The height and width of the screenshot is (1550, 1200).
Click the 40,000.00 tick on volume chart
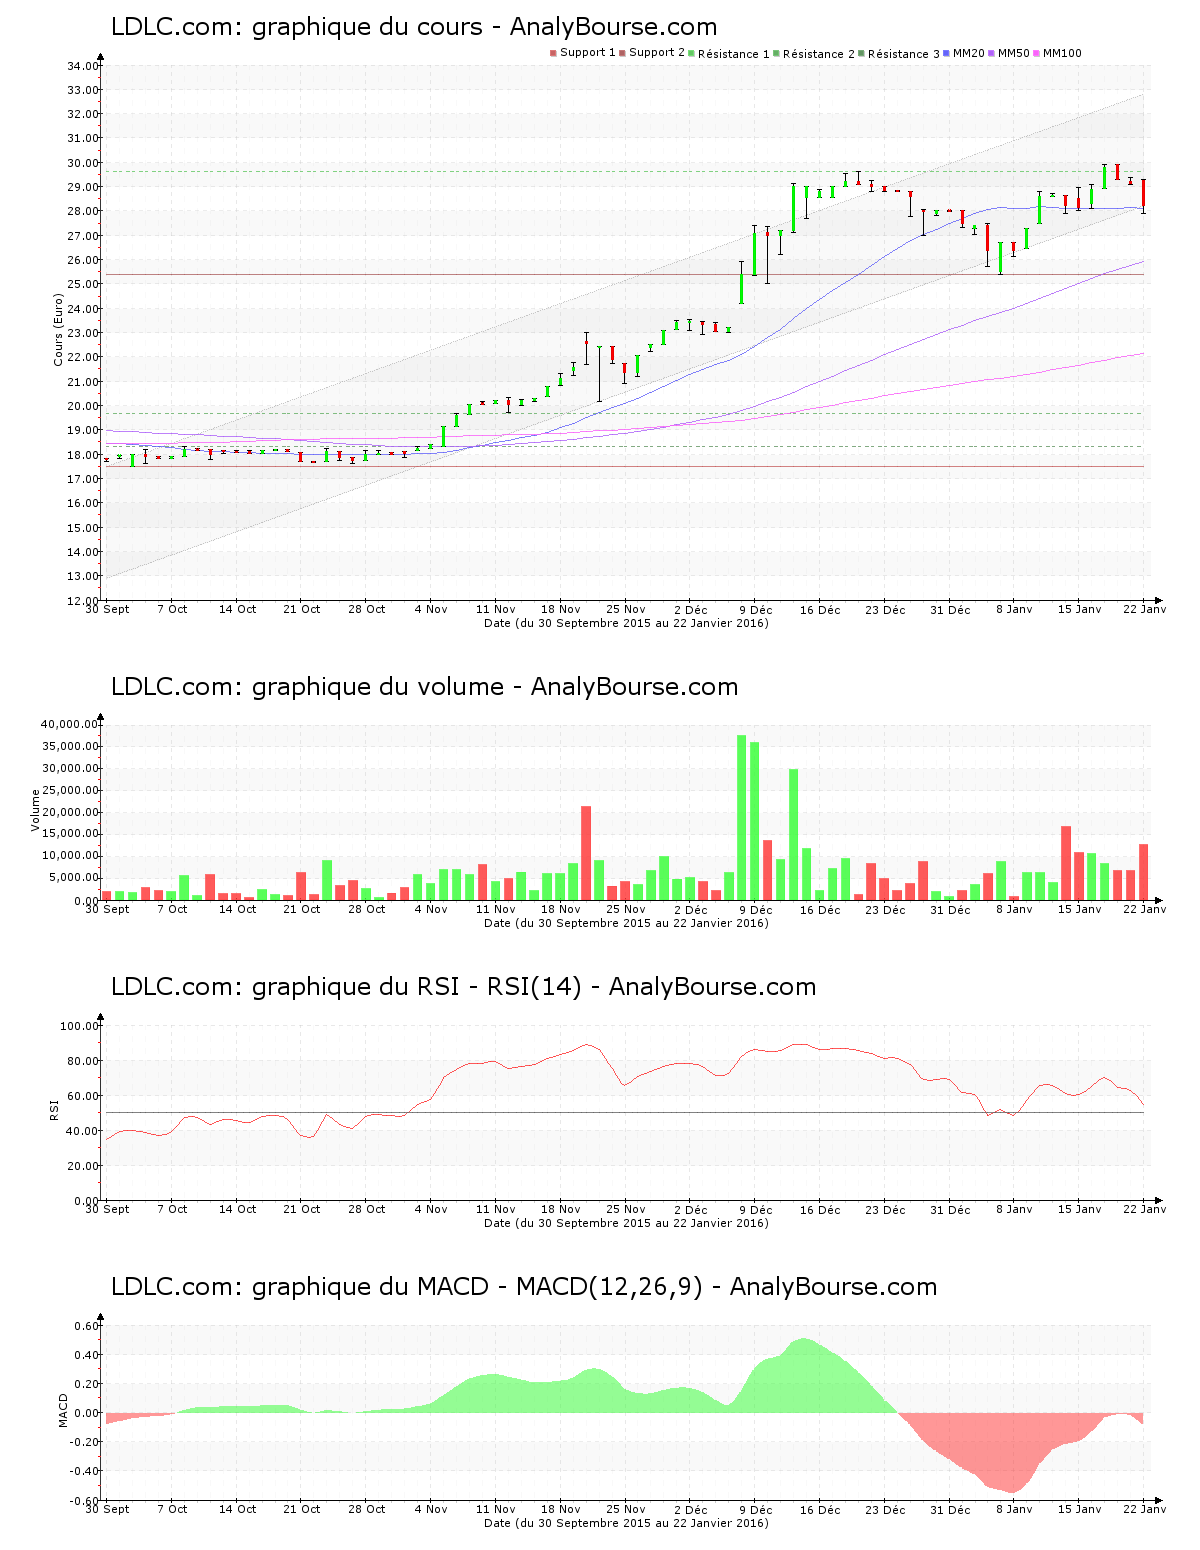click(x=70, y=724)
